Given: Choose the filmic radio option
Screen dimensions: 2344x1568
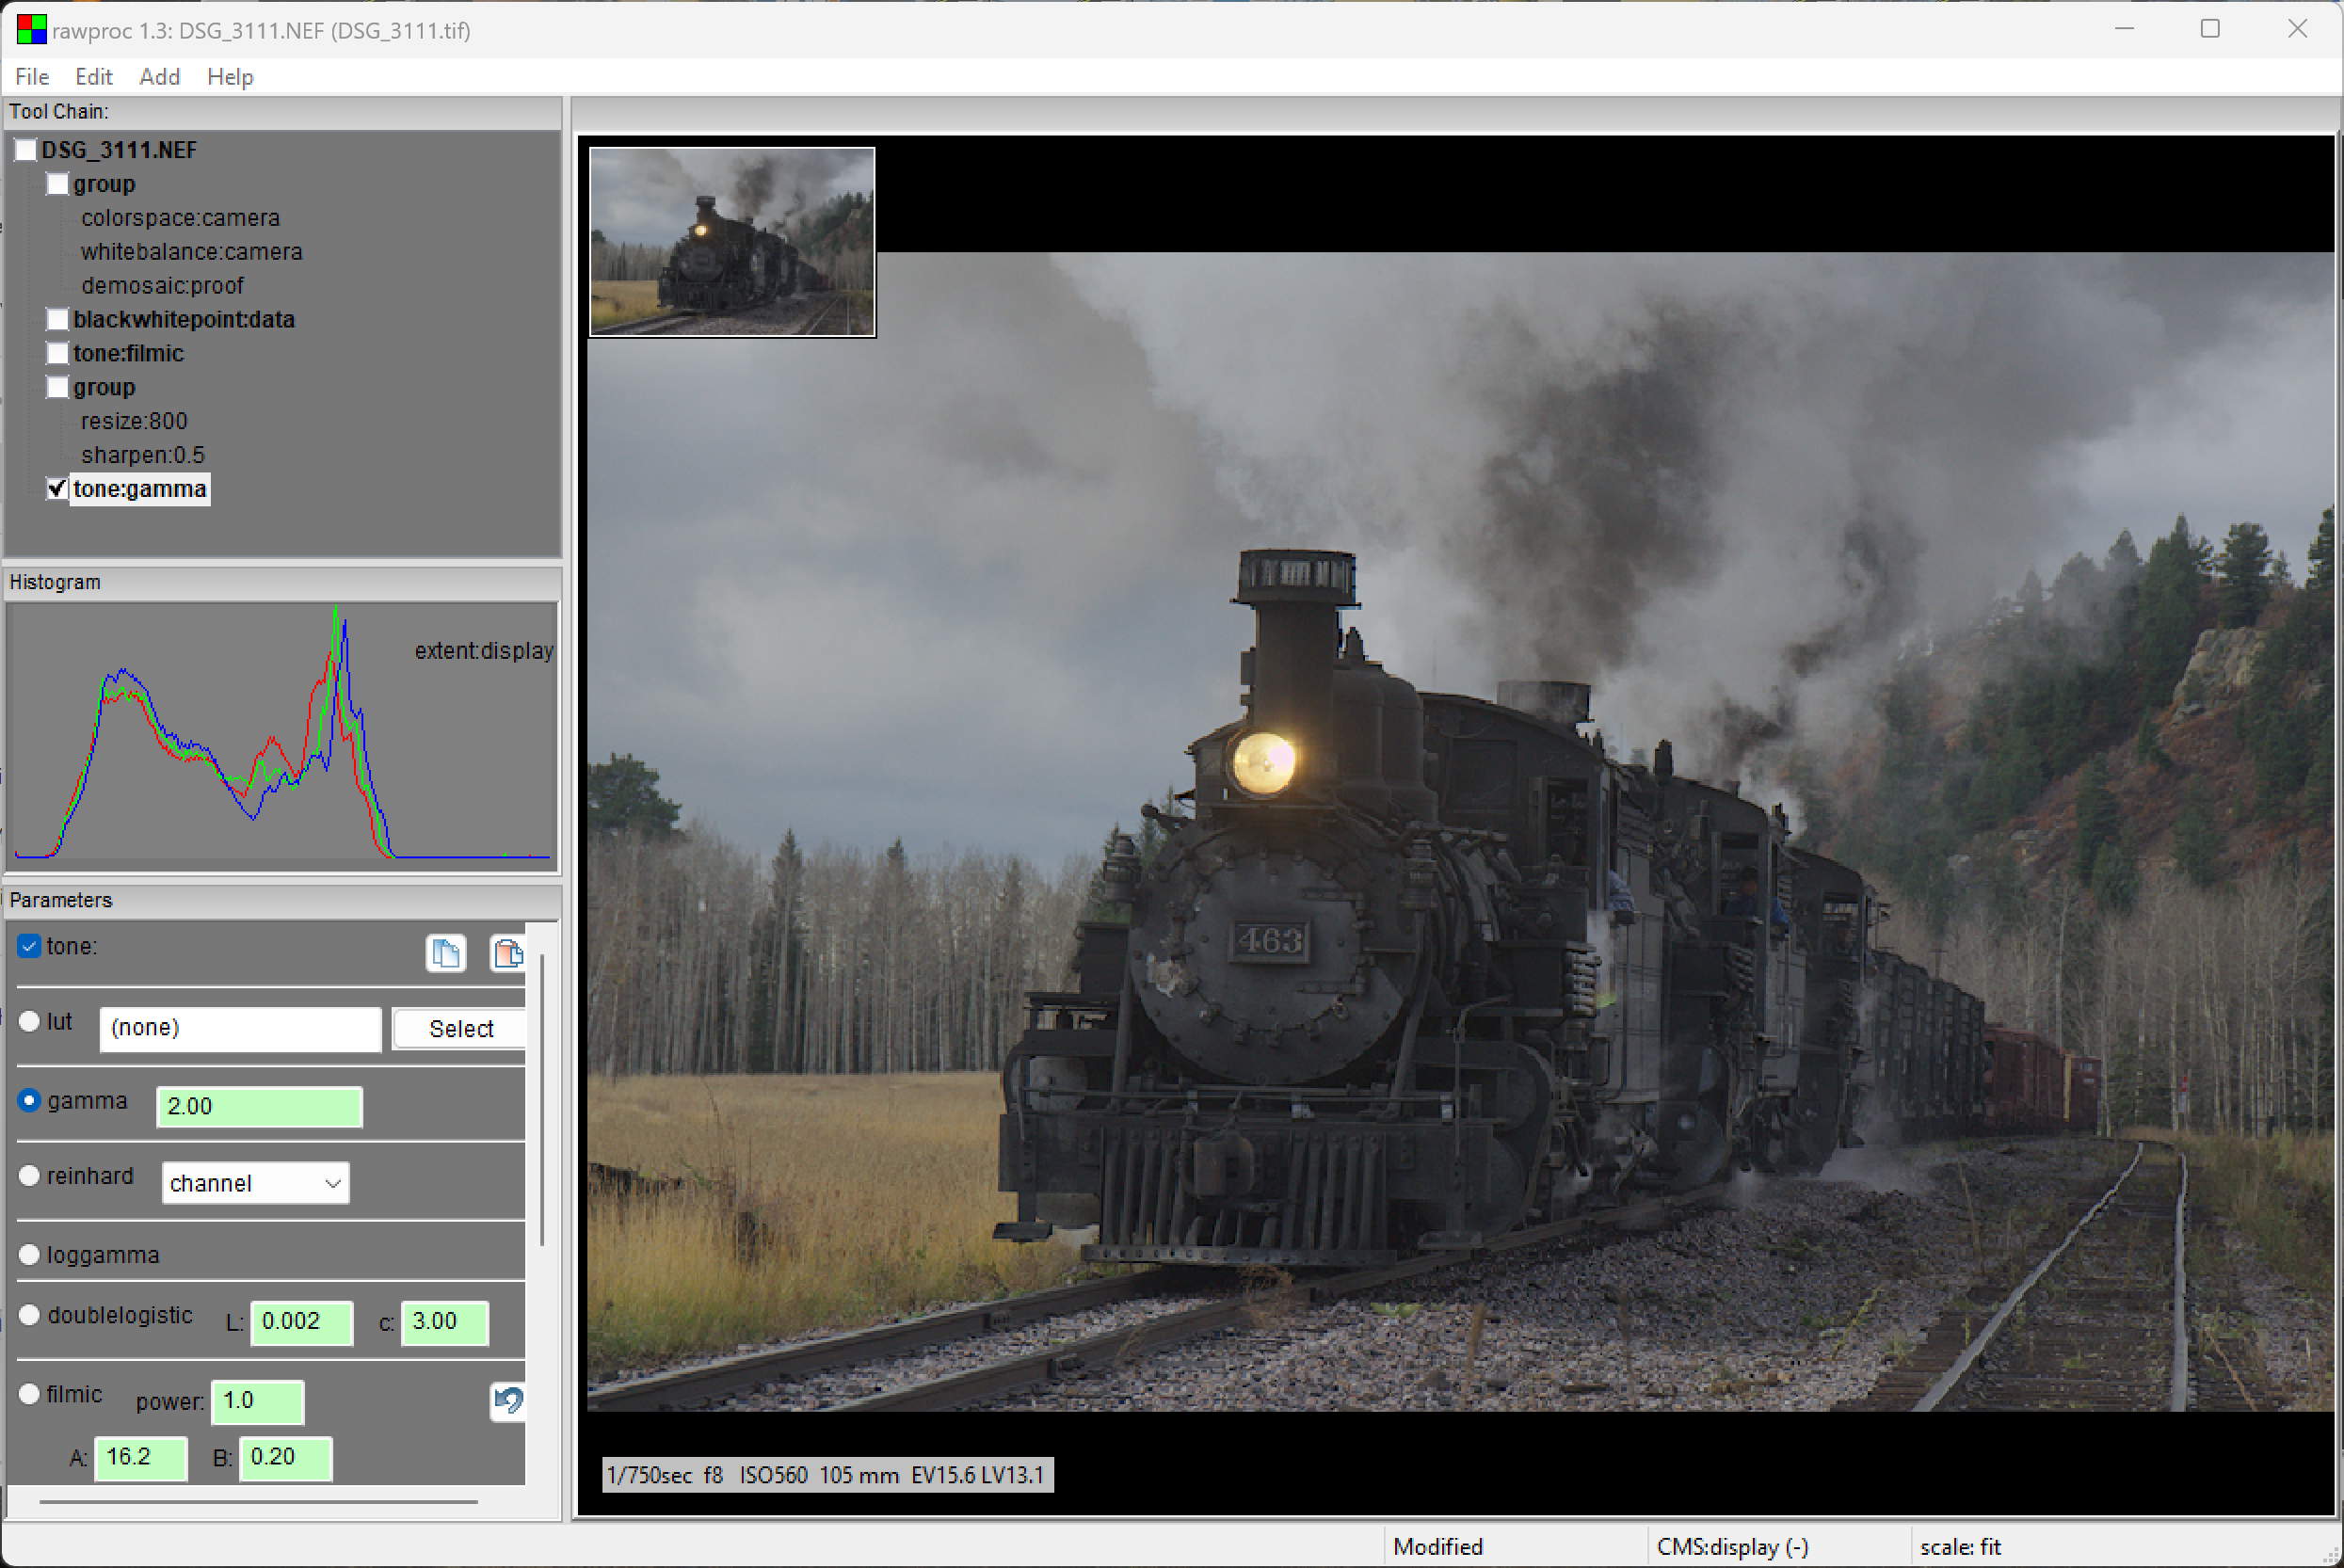Looking at the screenshot, I should click(x=29, y=1394).
